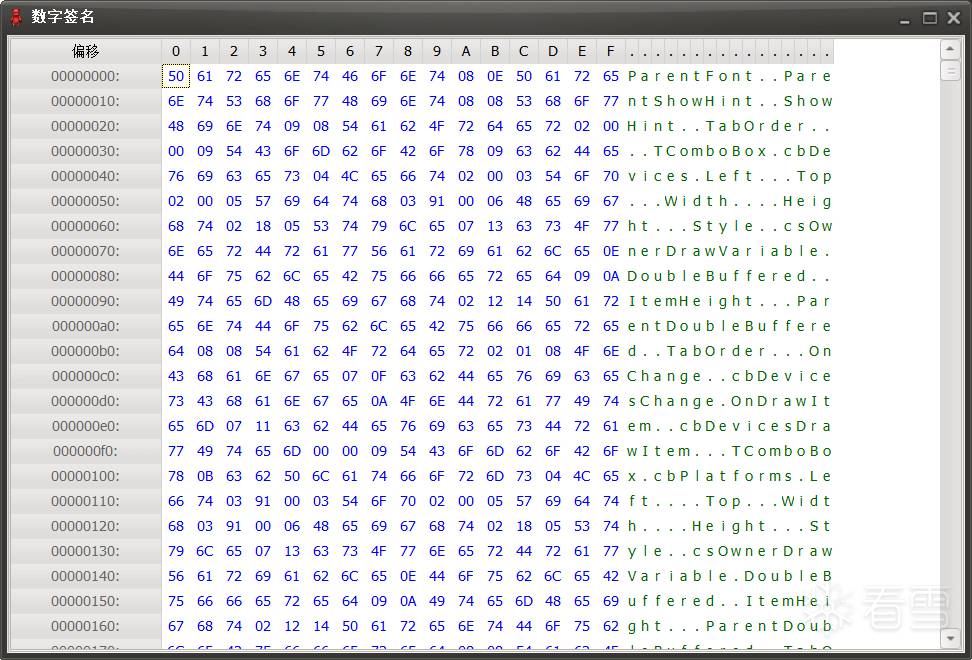Select the highlighted byte 50 at offset 00000000

[x=176, y=76]
